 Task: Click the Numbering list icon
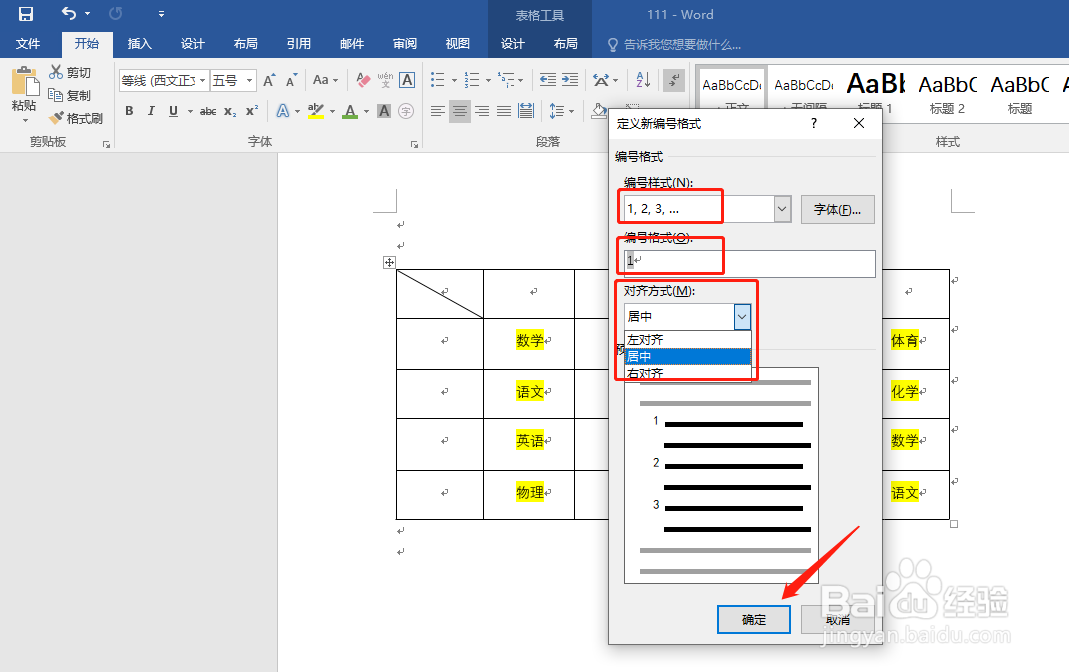coord(472,80)
